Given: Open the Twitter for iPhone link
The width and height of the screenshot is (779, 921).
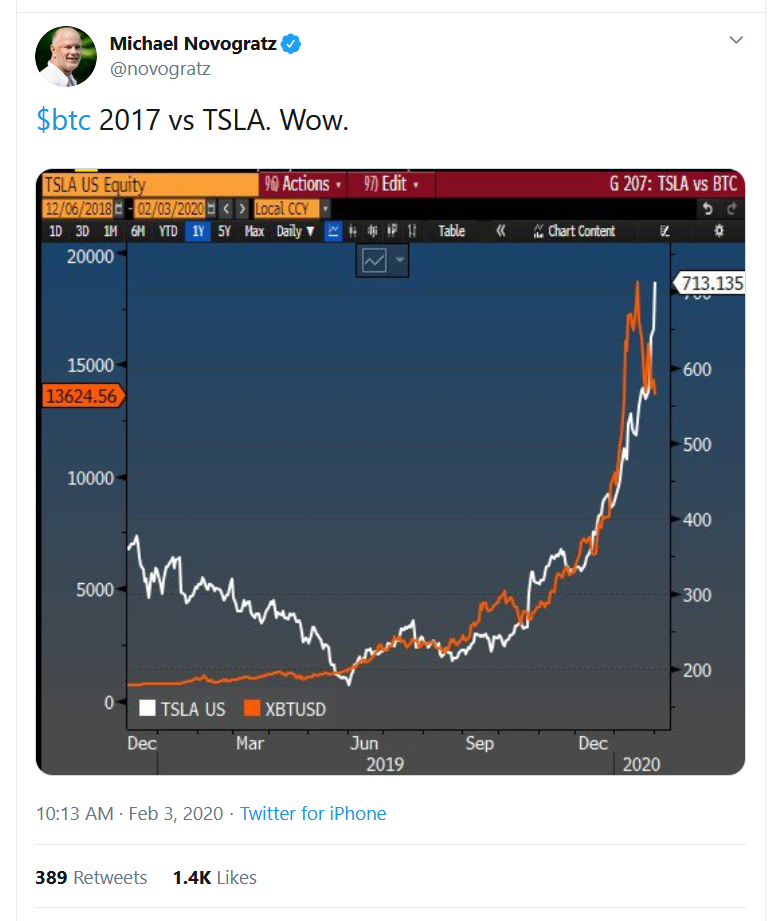Looking at the screenshot, I should tap(313, 814).
